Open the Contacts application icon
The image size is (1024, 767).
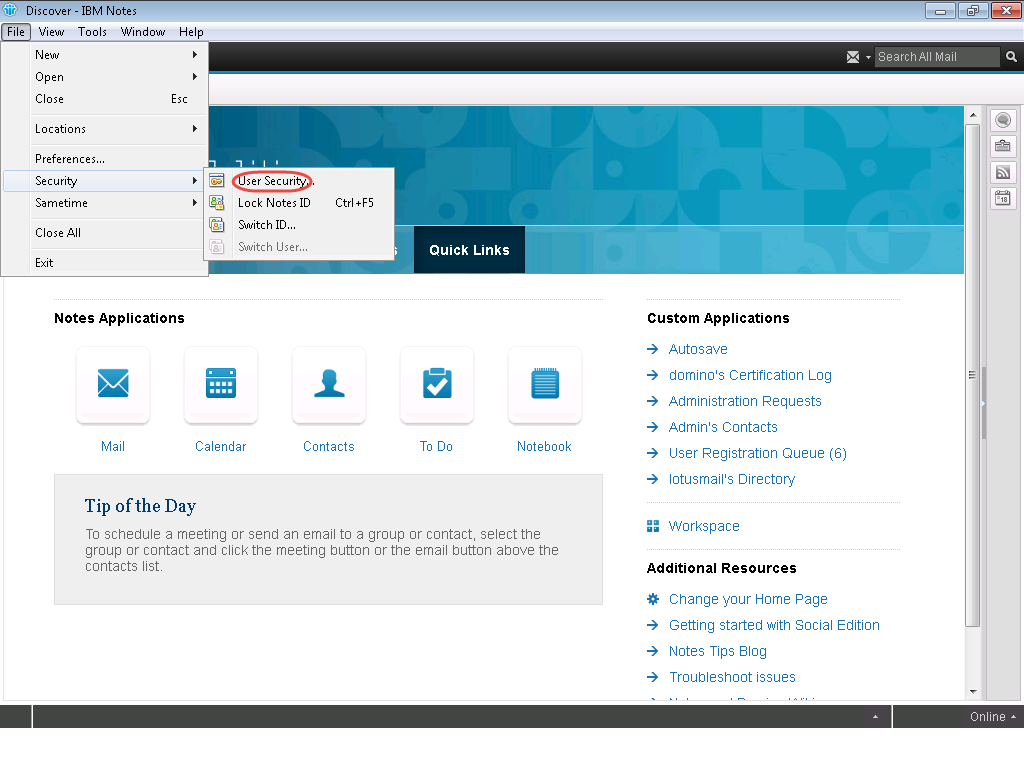coord(329,384)
